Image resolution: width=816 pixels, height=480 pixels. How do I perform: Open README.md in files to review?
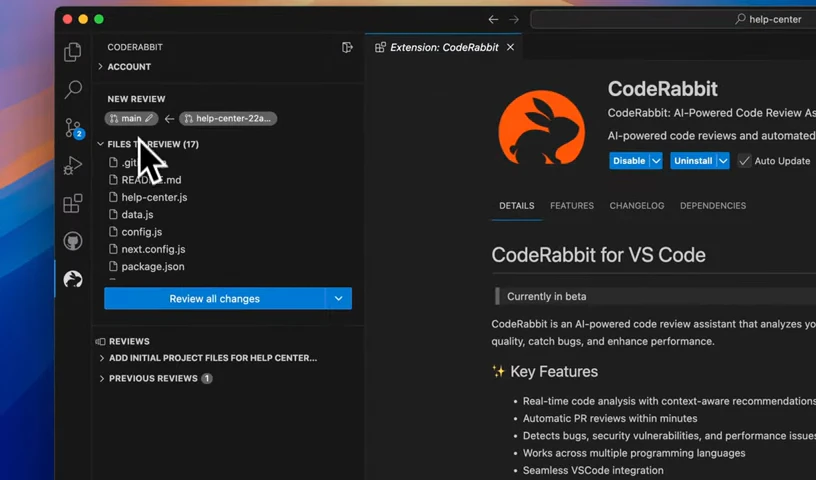(x=151, y=180)
